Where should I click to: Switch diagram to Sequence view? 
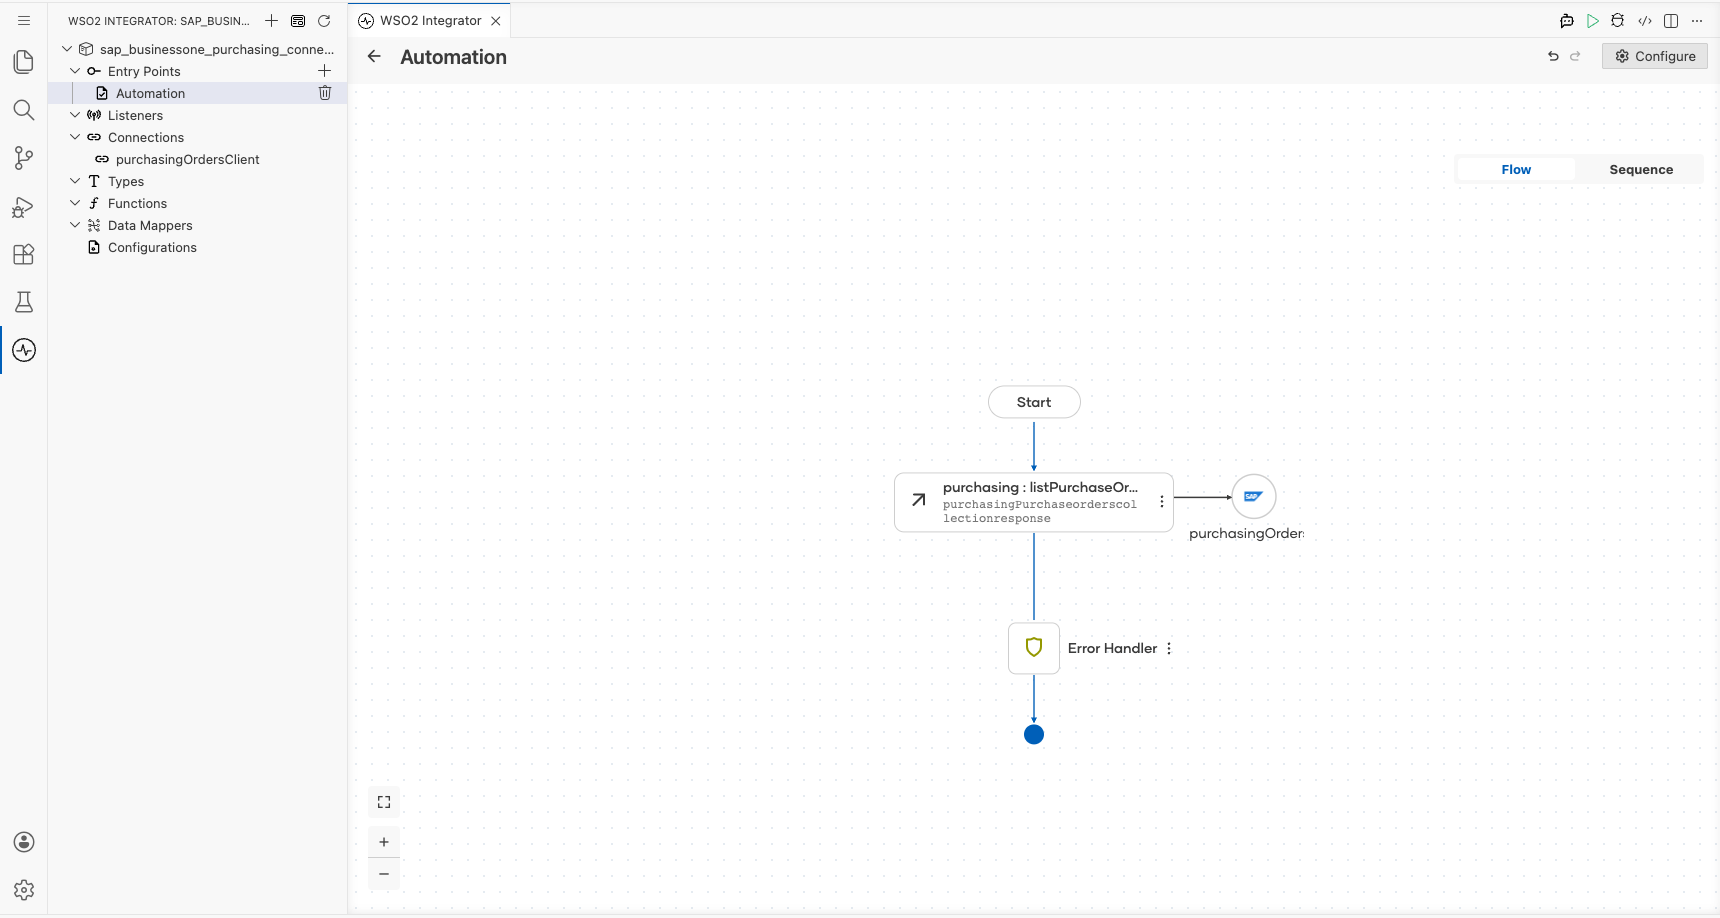(1641, 170)
